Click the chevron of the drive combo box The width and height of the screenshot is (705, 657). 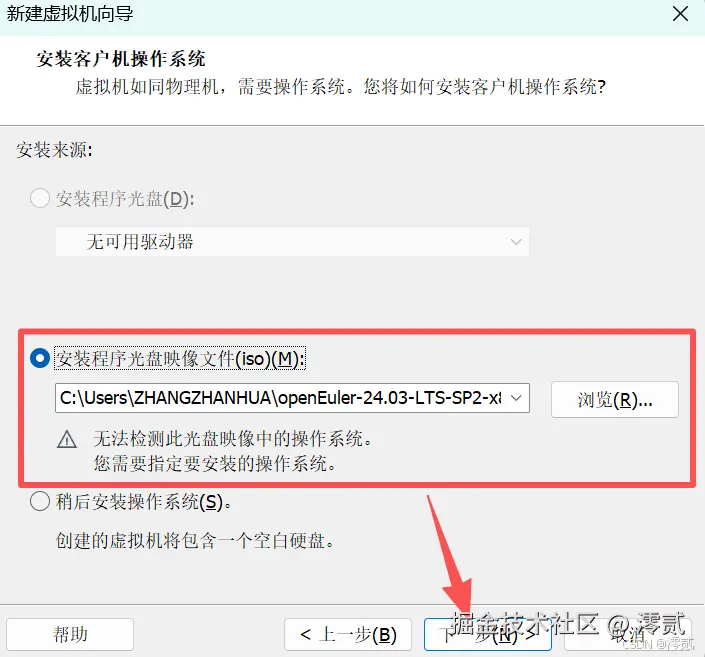tap(516, 242)
